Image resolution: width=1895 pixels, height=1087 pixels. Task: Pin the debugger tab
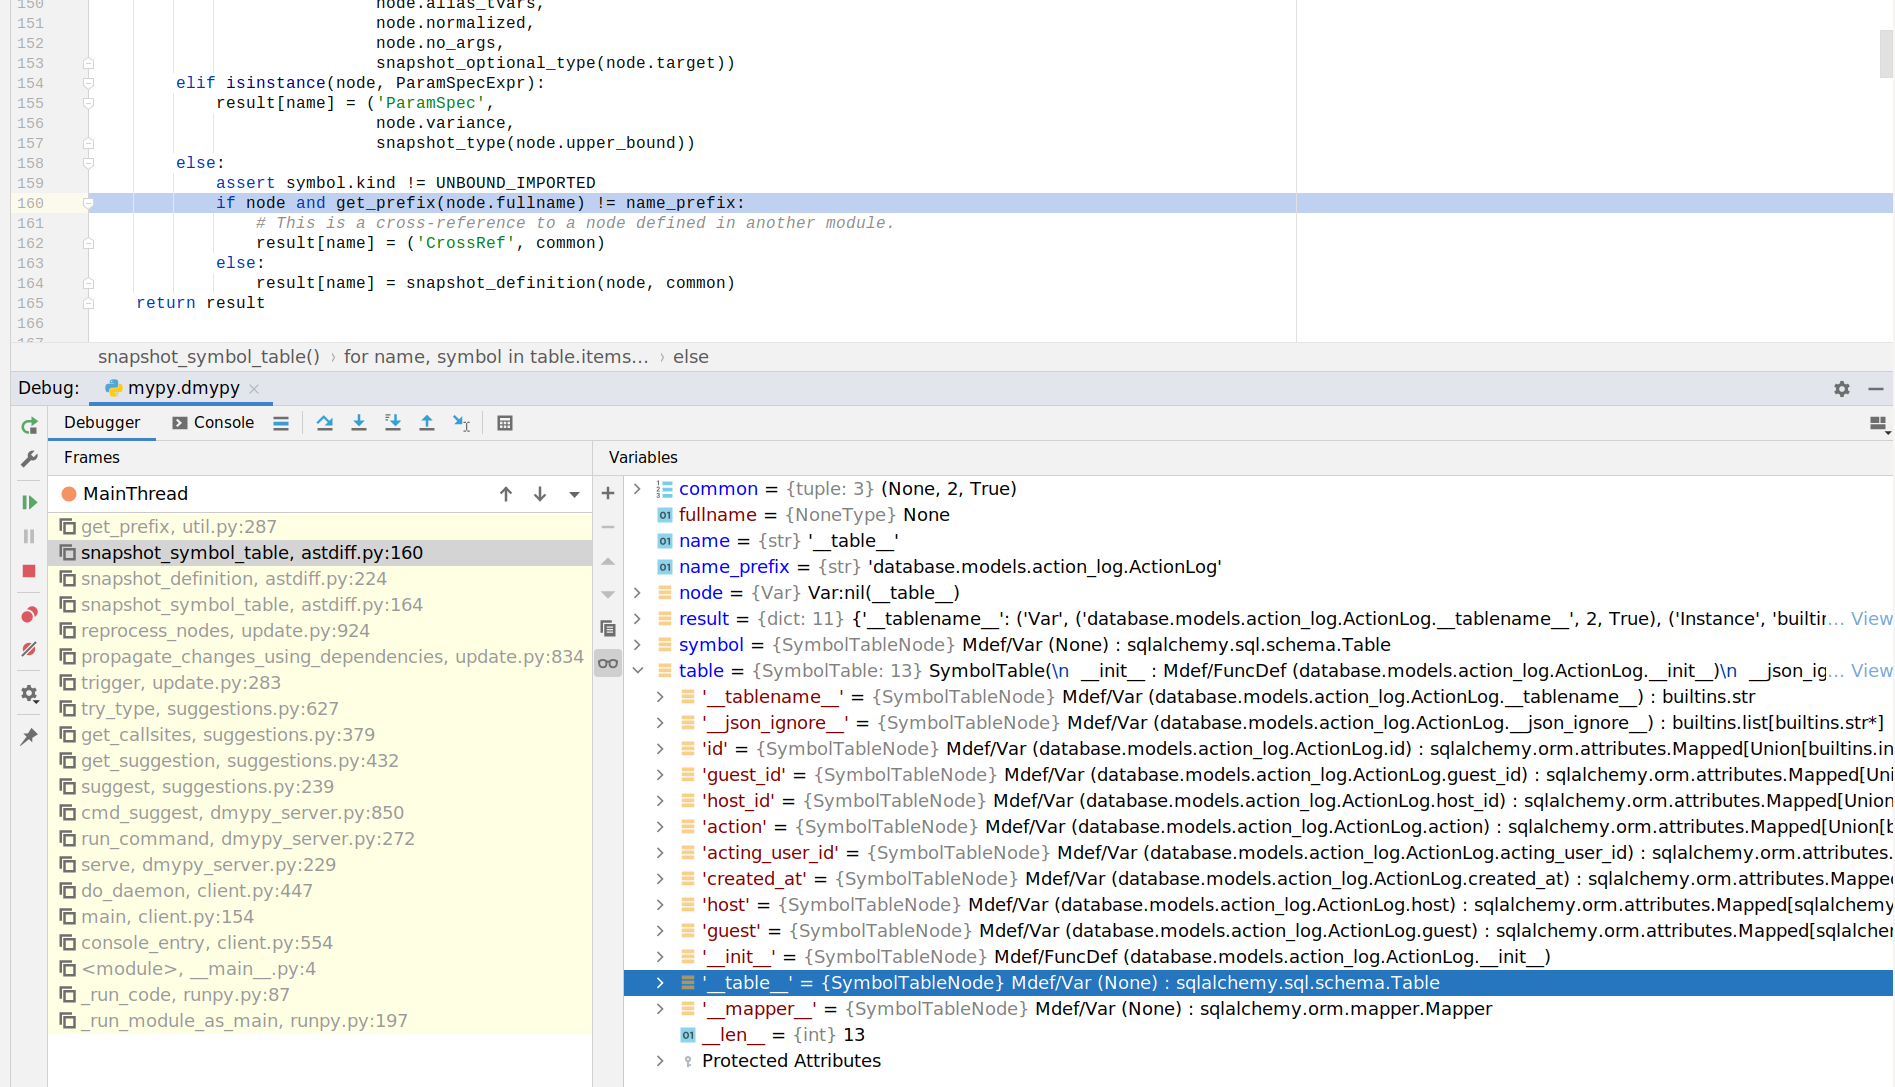[x=29, y=737]
